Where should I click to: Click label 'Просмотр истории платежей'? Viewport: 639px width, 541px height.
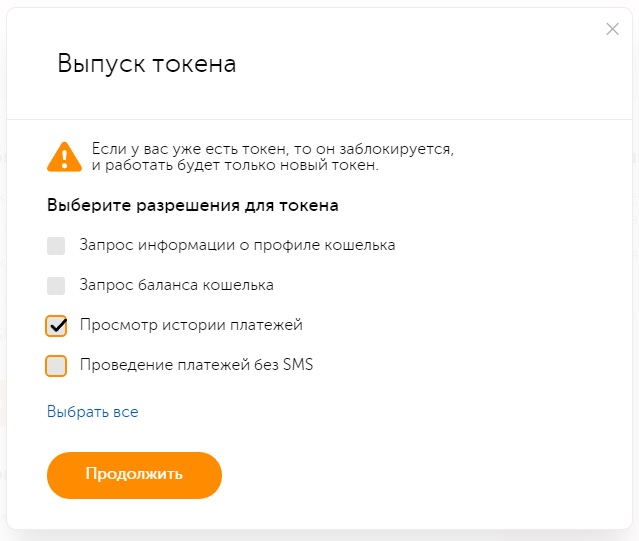pyautogui.click(x=190, y=325)
